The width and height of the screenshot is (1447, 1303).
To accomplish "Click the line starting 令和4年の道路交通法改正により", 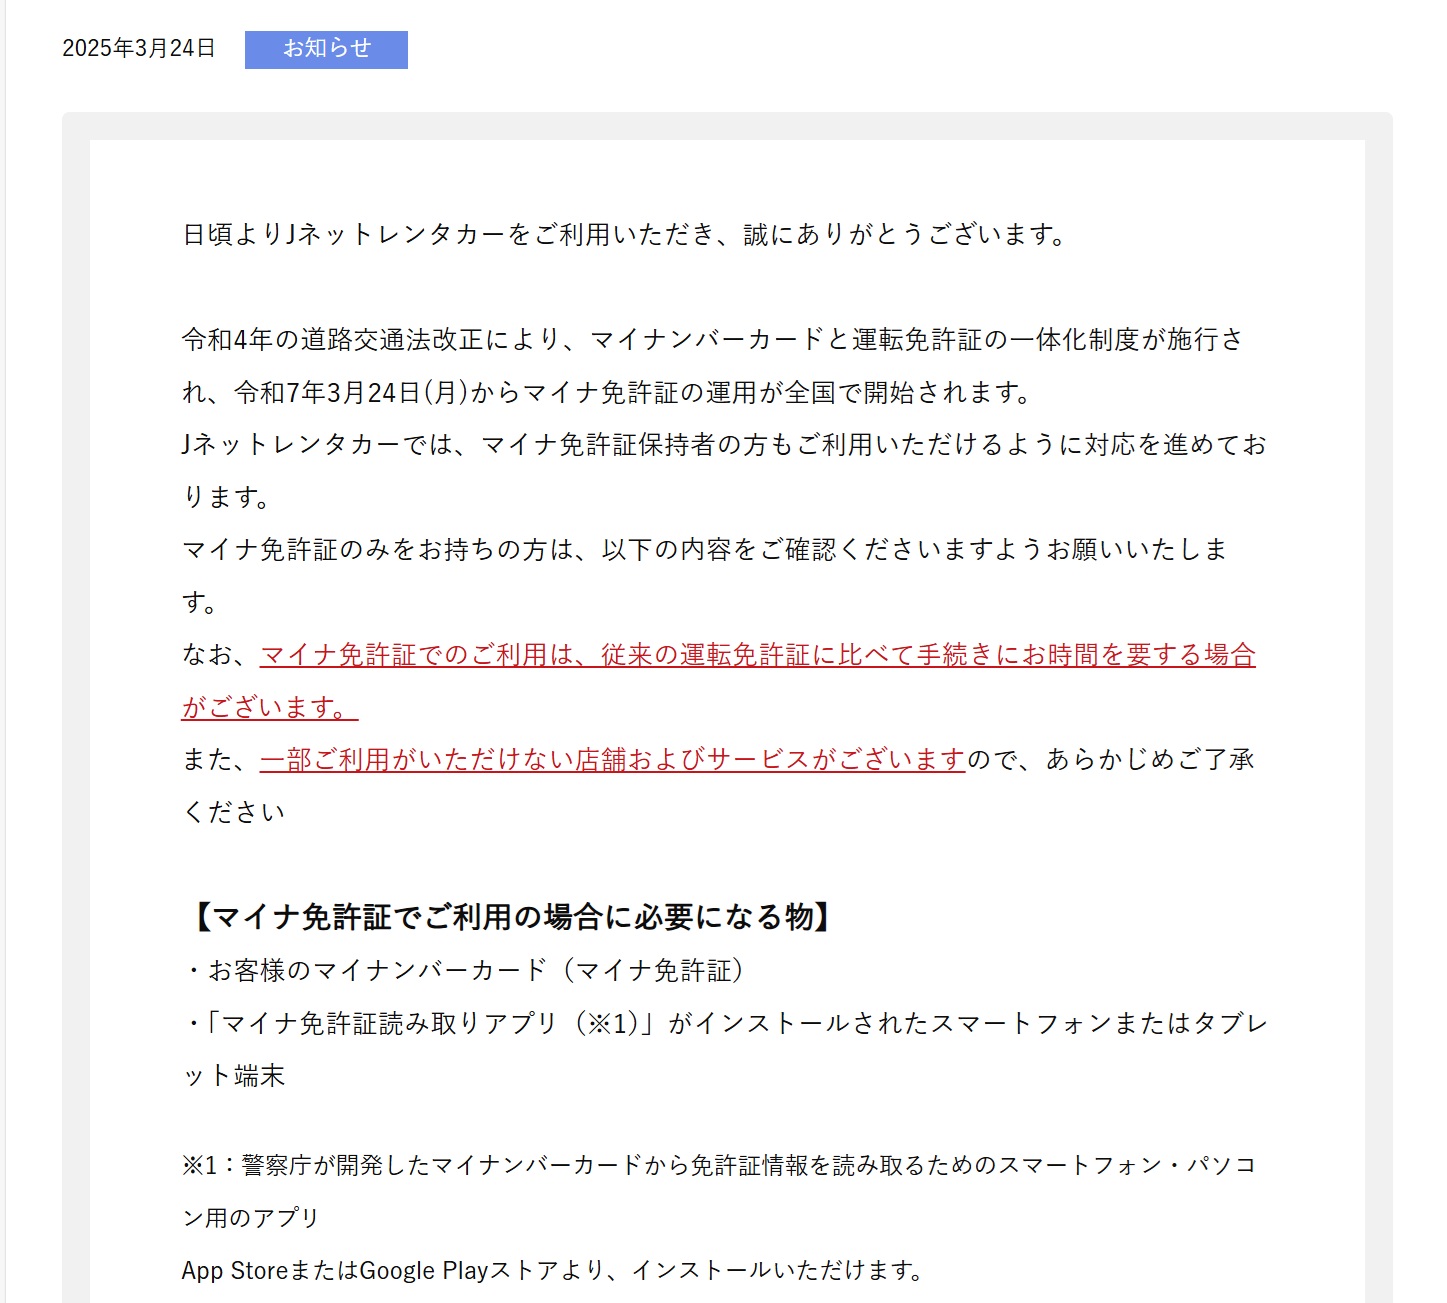I will click(x=713, y=340).
